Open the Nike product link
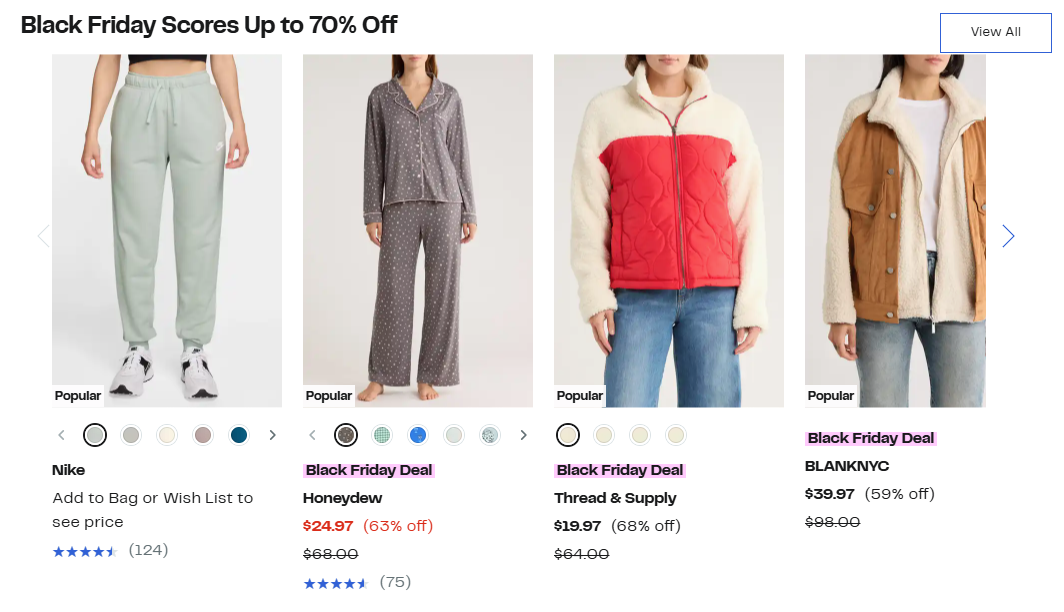The width and height of the screenshot is (1064, 612). point(69,470)
